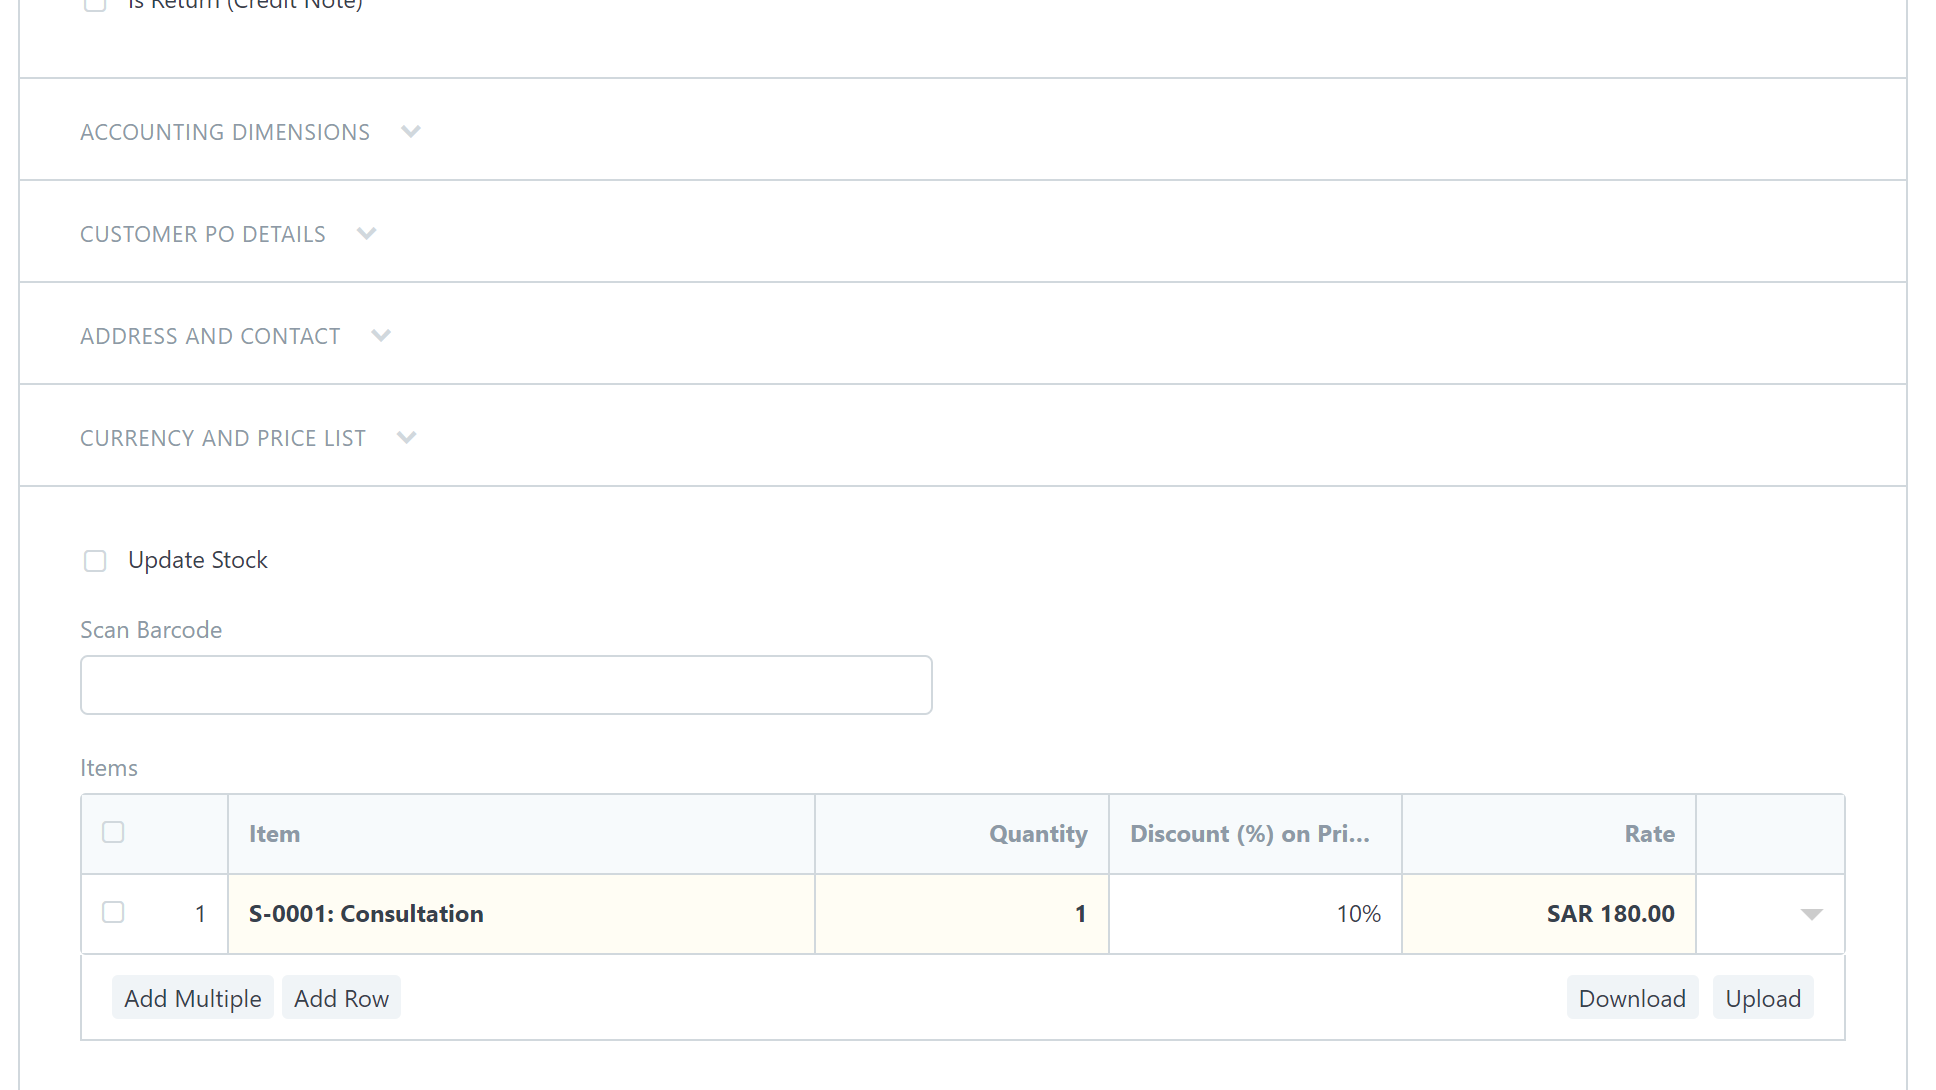Enable the Update Stock checkbox
The height and width of the screenshot is (1090, 1936).
coord(95,560)
